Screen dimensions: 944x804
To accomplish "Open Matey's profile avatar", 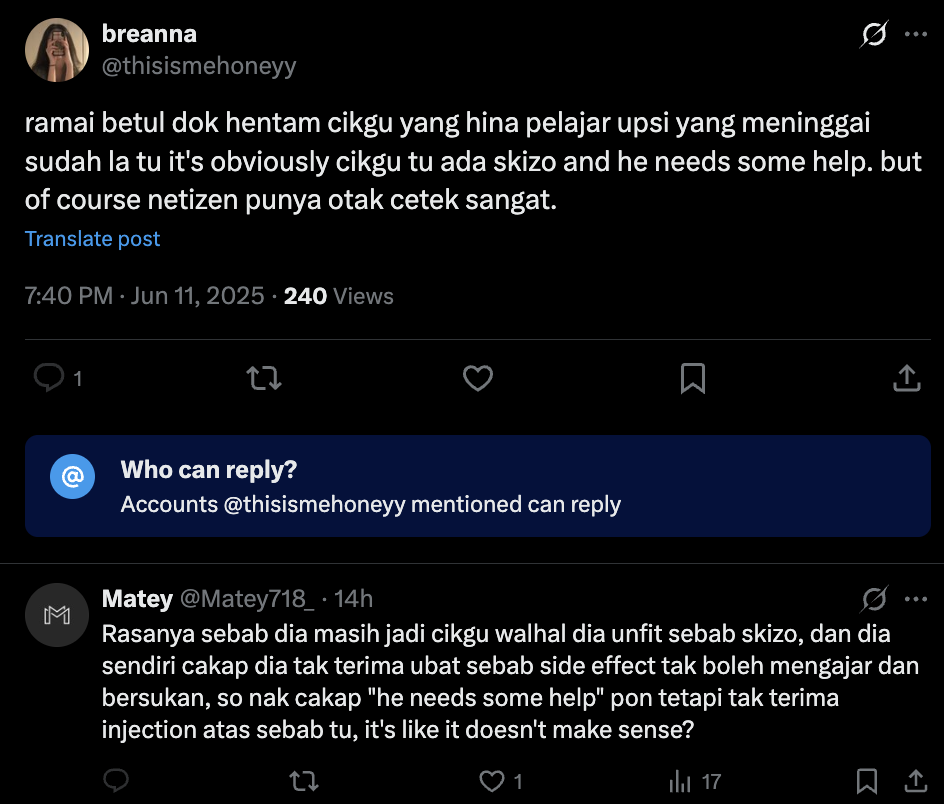I will [57, 616].
